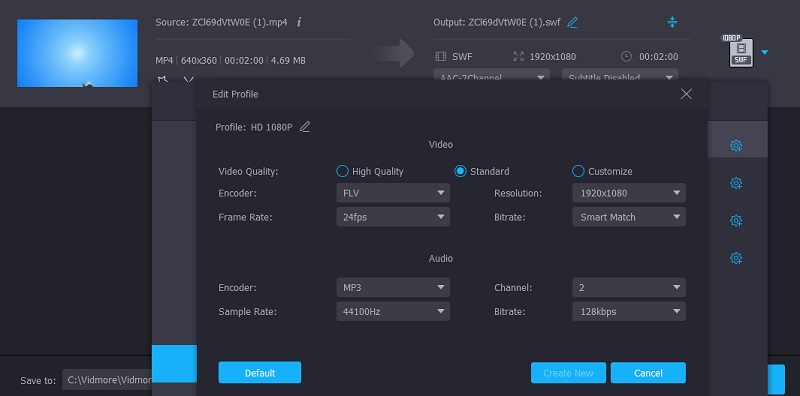Select the High Quality video option

click(x=370, y=171)
